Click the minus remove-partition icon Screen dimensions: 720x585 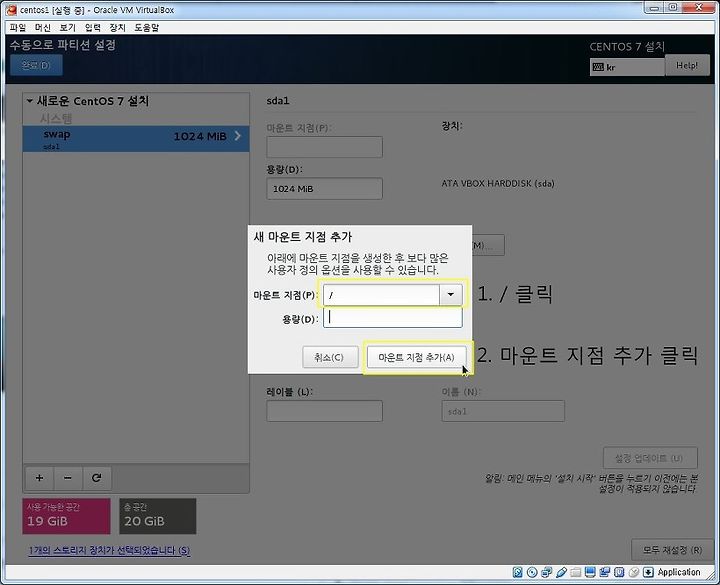click(68, 478)
